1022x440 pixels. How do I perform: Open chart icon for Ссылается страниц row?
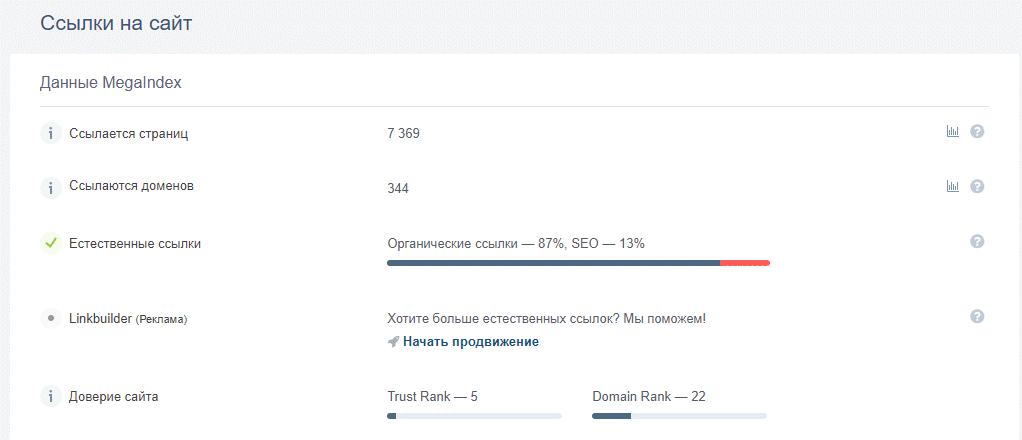(952, 132)
